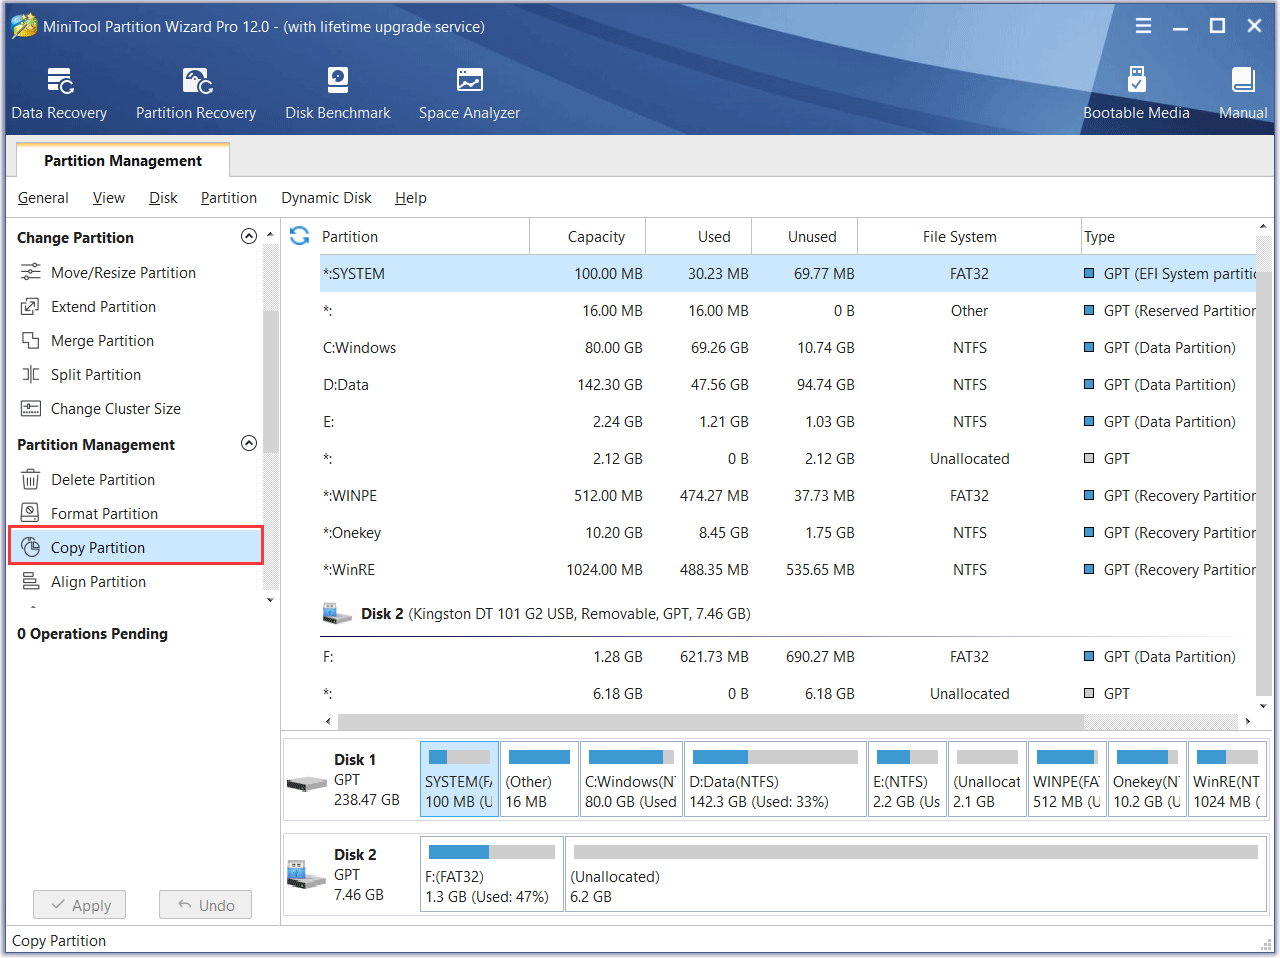Collapse the Partition Management section
Viewport: 1280px width, 958px height.
pyautogui.click(x=249, y=443)
